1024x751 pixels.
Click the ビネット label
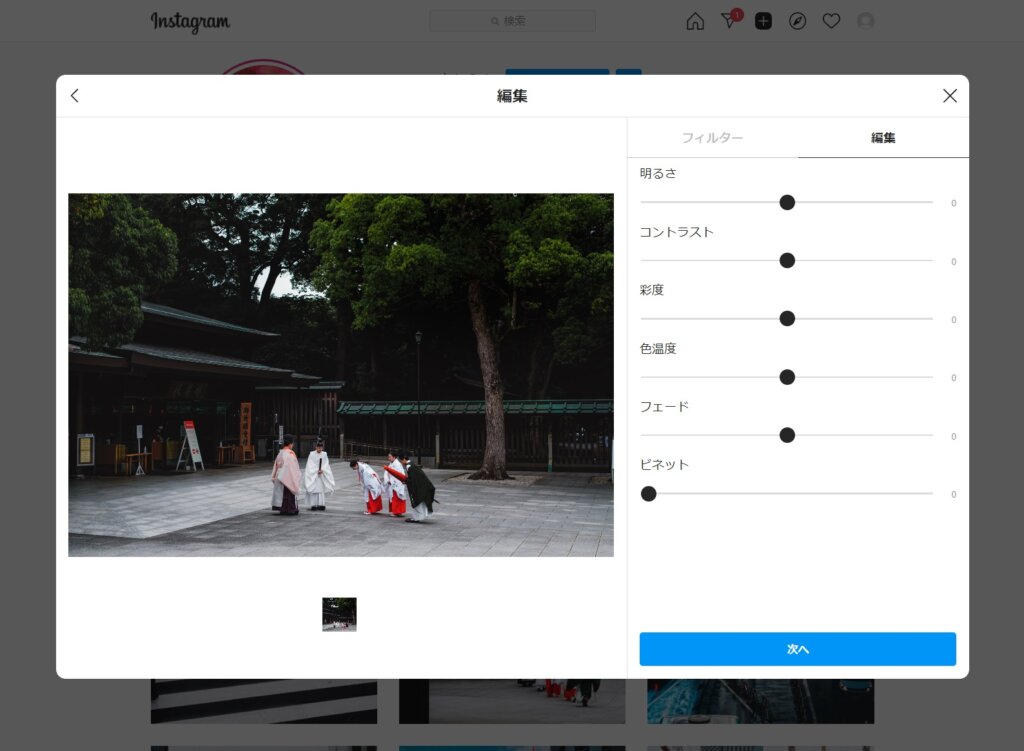tap(664, 464)
